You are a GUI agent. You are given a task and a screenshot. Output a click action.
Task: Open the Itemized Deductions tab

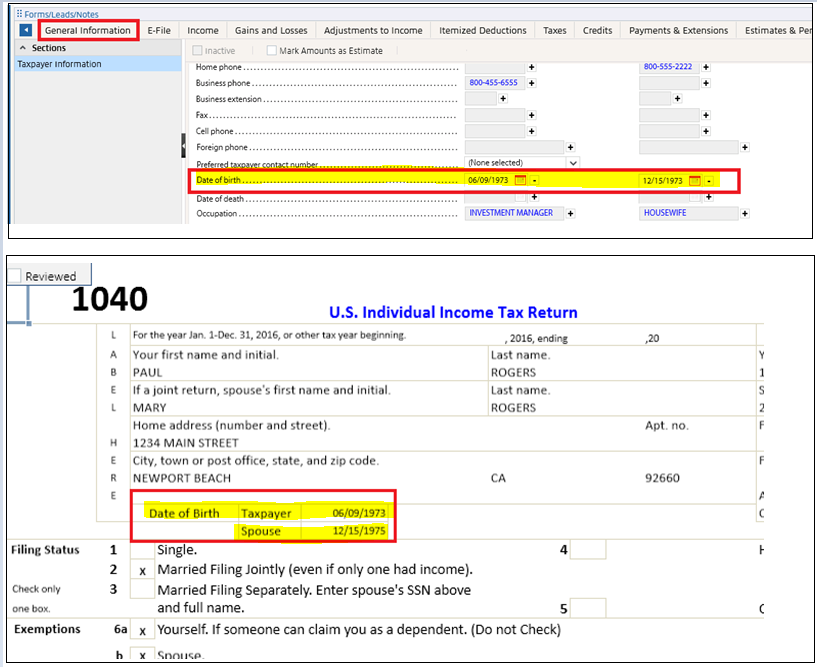coord(482,31)
